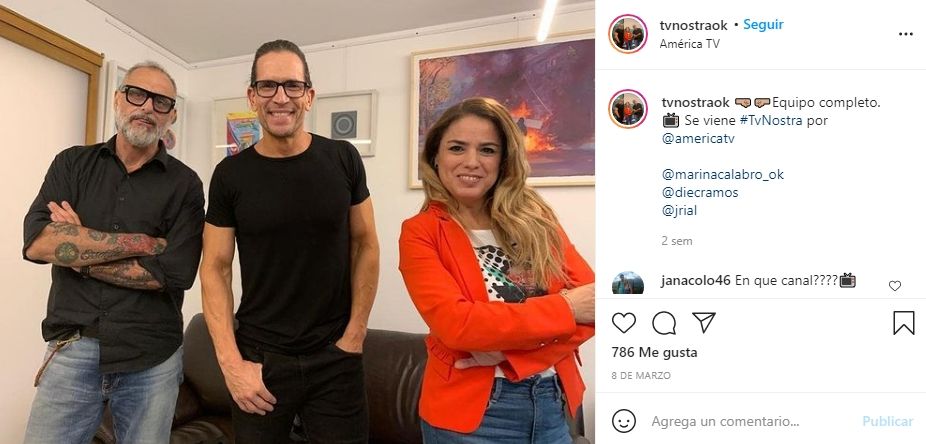Share the post via paper plane icon
926x444 pixels.
(704, 322)
